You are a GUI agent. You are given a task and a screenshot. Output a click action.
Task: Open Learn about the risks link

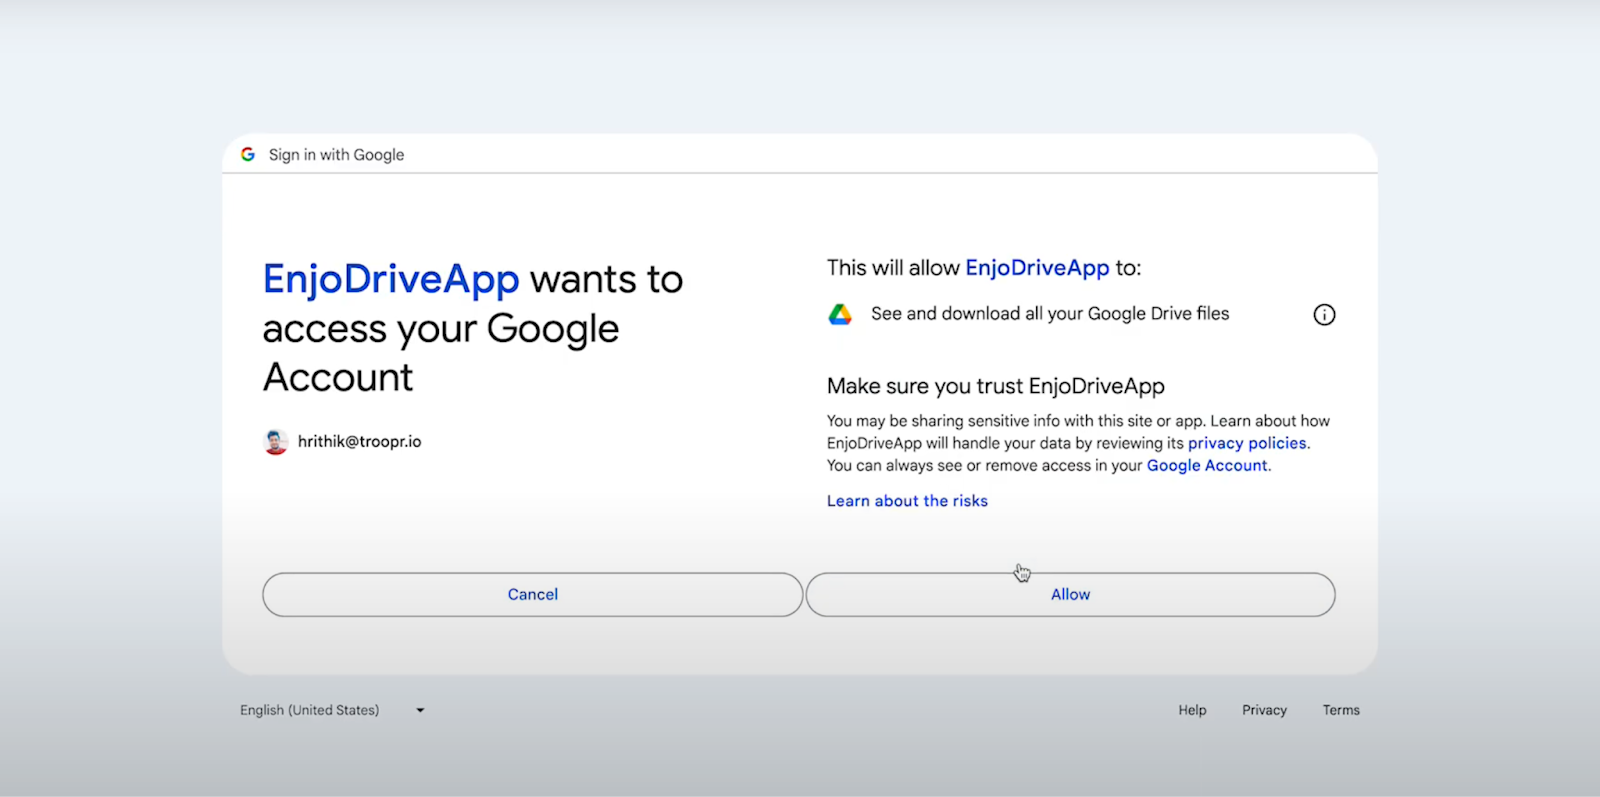tap(907, 501)
